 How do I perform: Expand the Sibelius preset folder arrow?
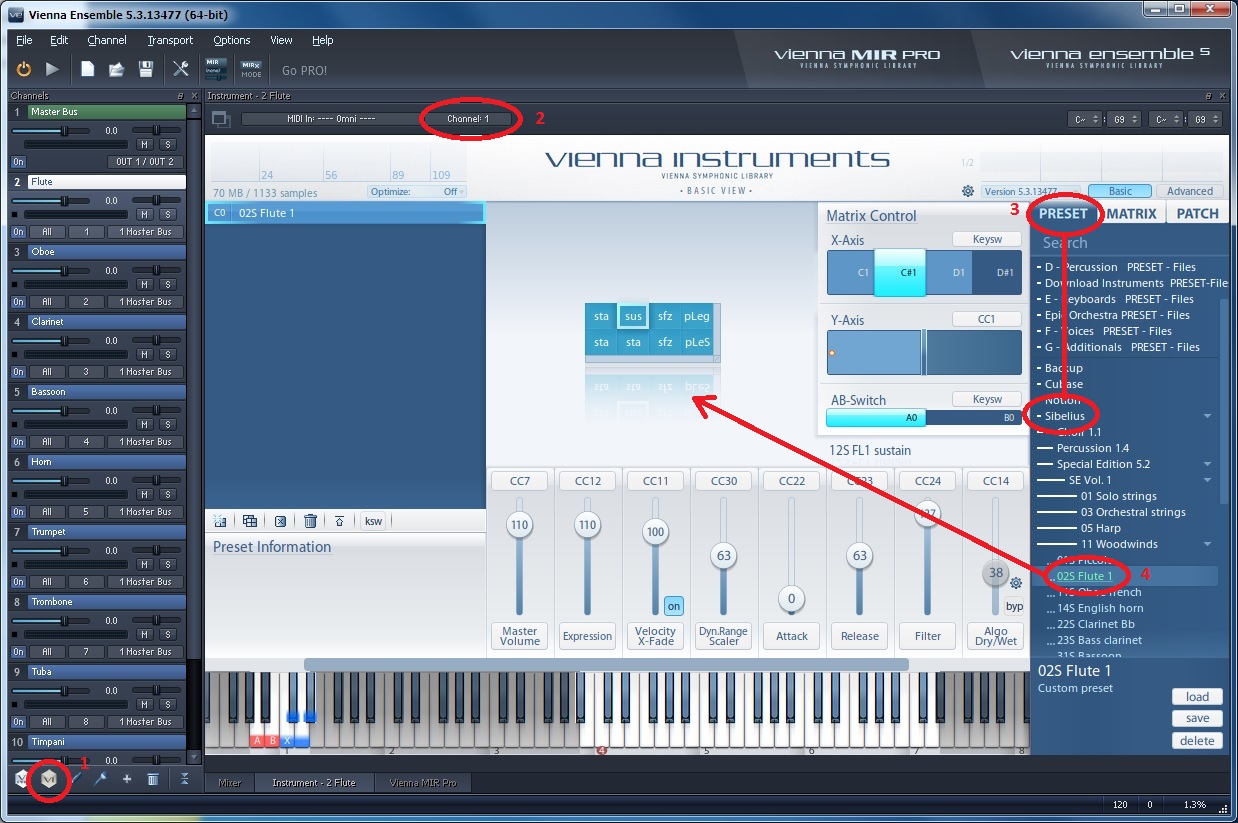click(1208, 416)
